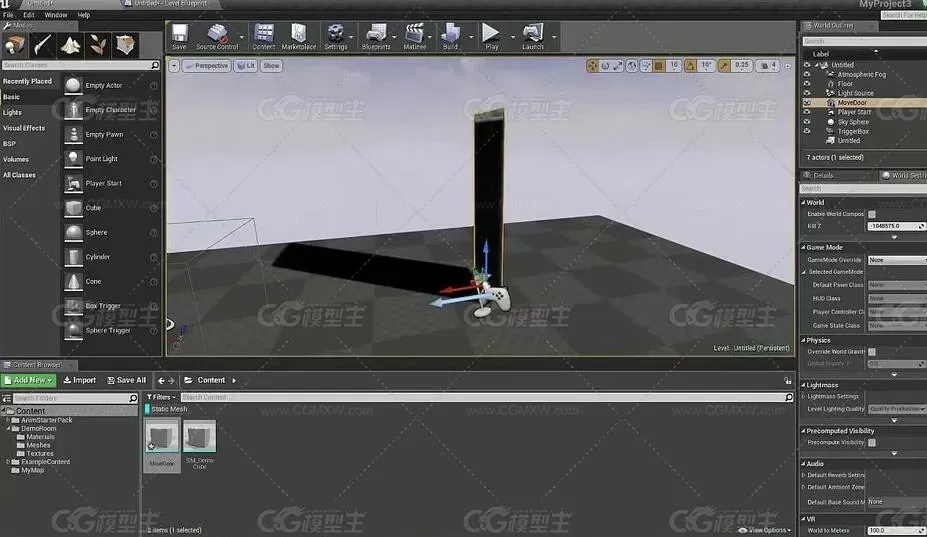
Task: Toggle MoveDoor visibility eye
Action: pyautogui.click(x=807, y=103)
